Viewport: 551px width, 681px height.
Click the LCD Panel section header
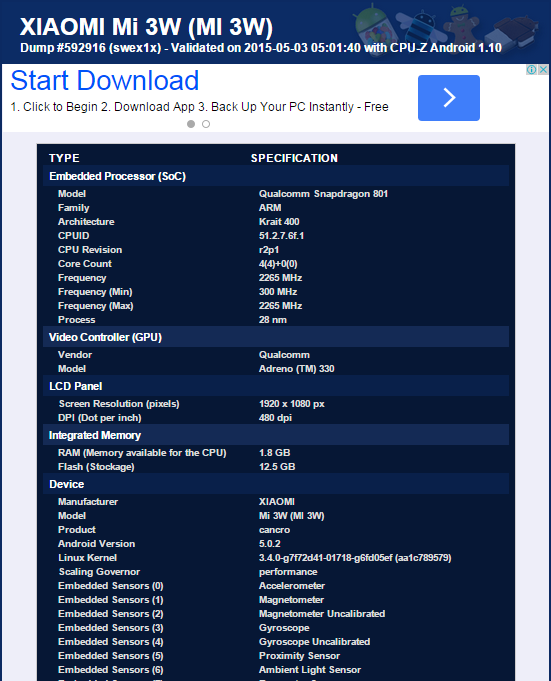[x=276, y=386]
